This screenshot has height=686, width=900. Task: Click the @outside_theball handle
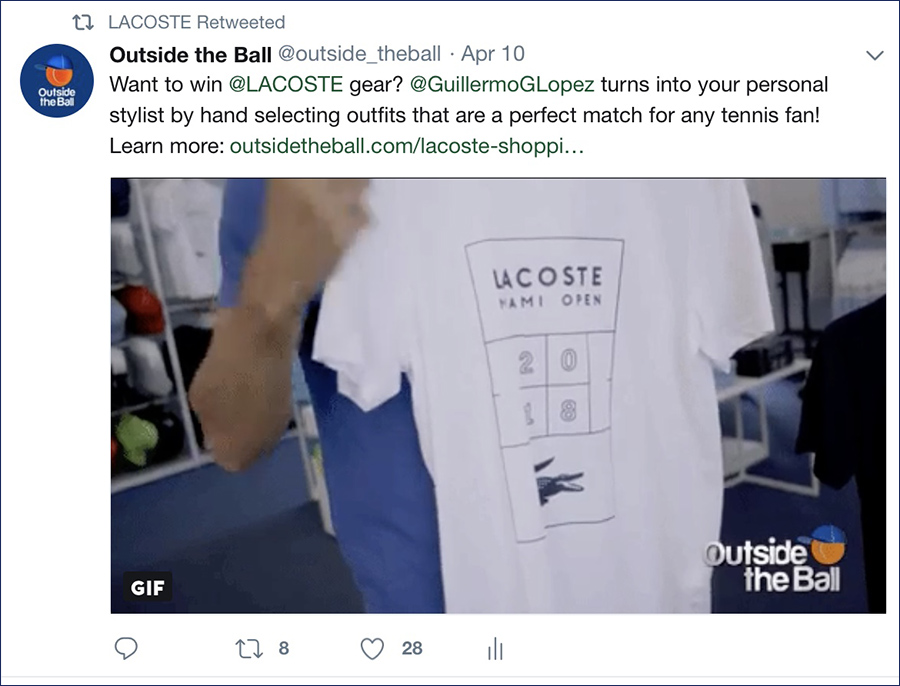point(359,54)
